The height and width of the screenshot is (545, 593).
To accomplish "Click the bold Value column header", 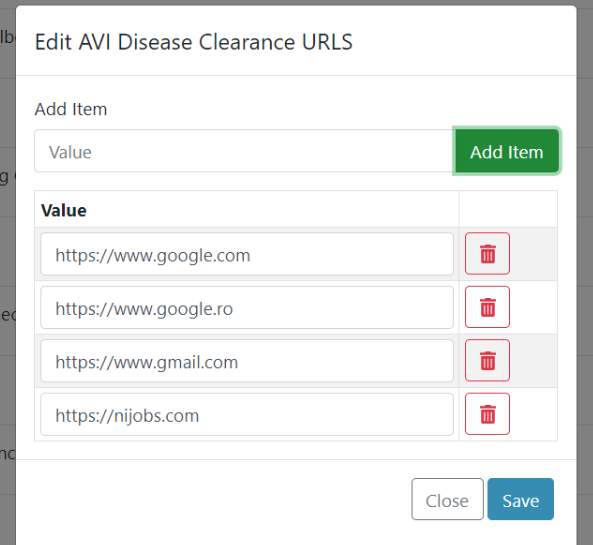I will click(x=64, y=210).
